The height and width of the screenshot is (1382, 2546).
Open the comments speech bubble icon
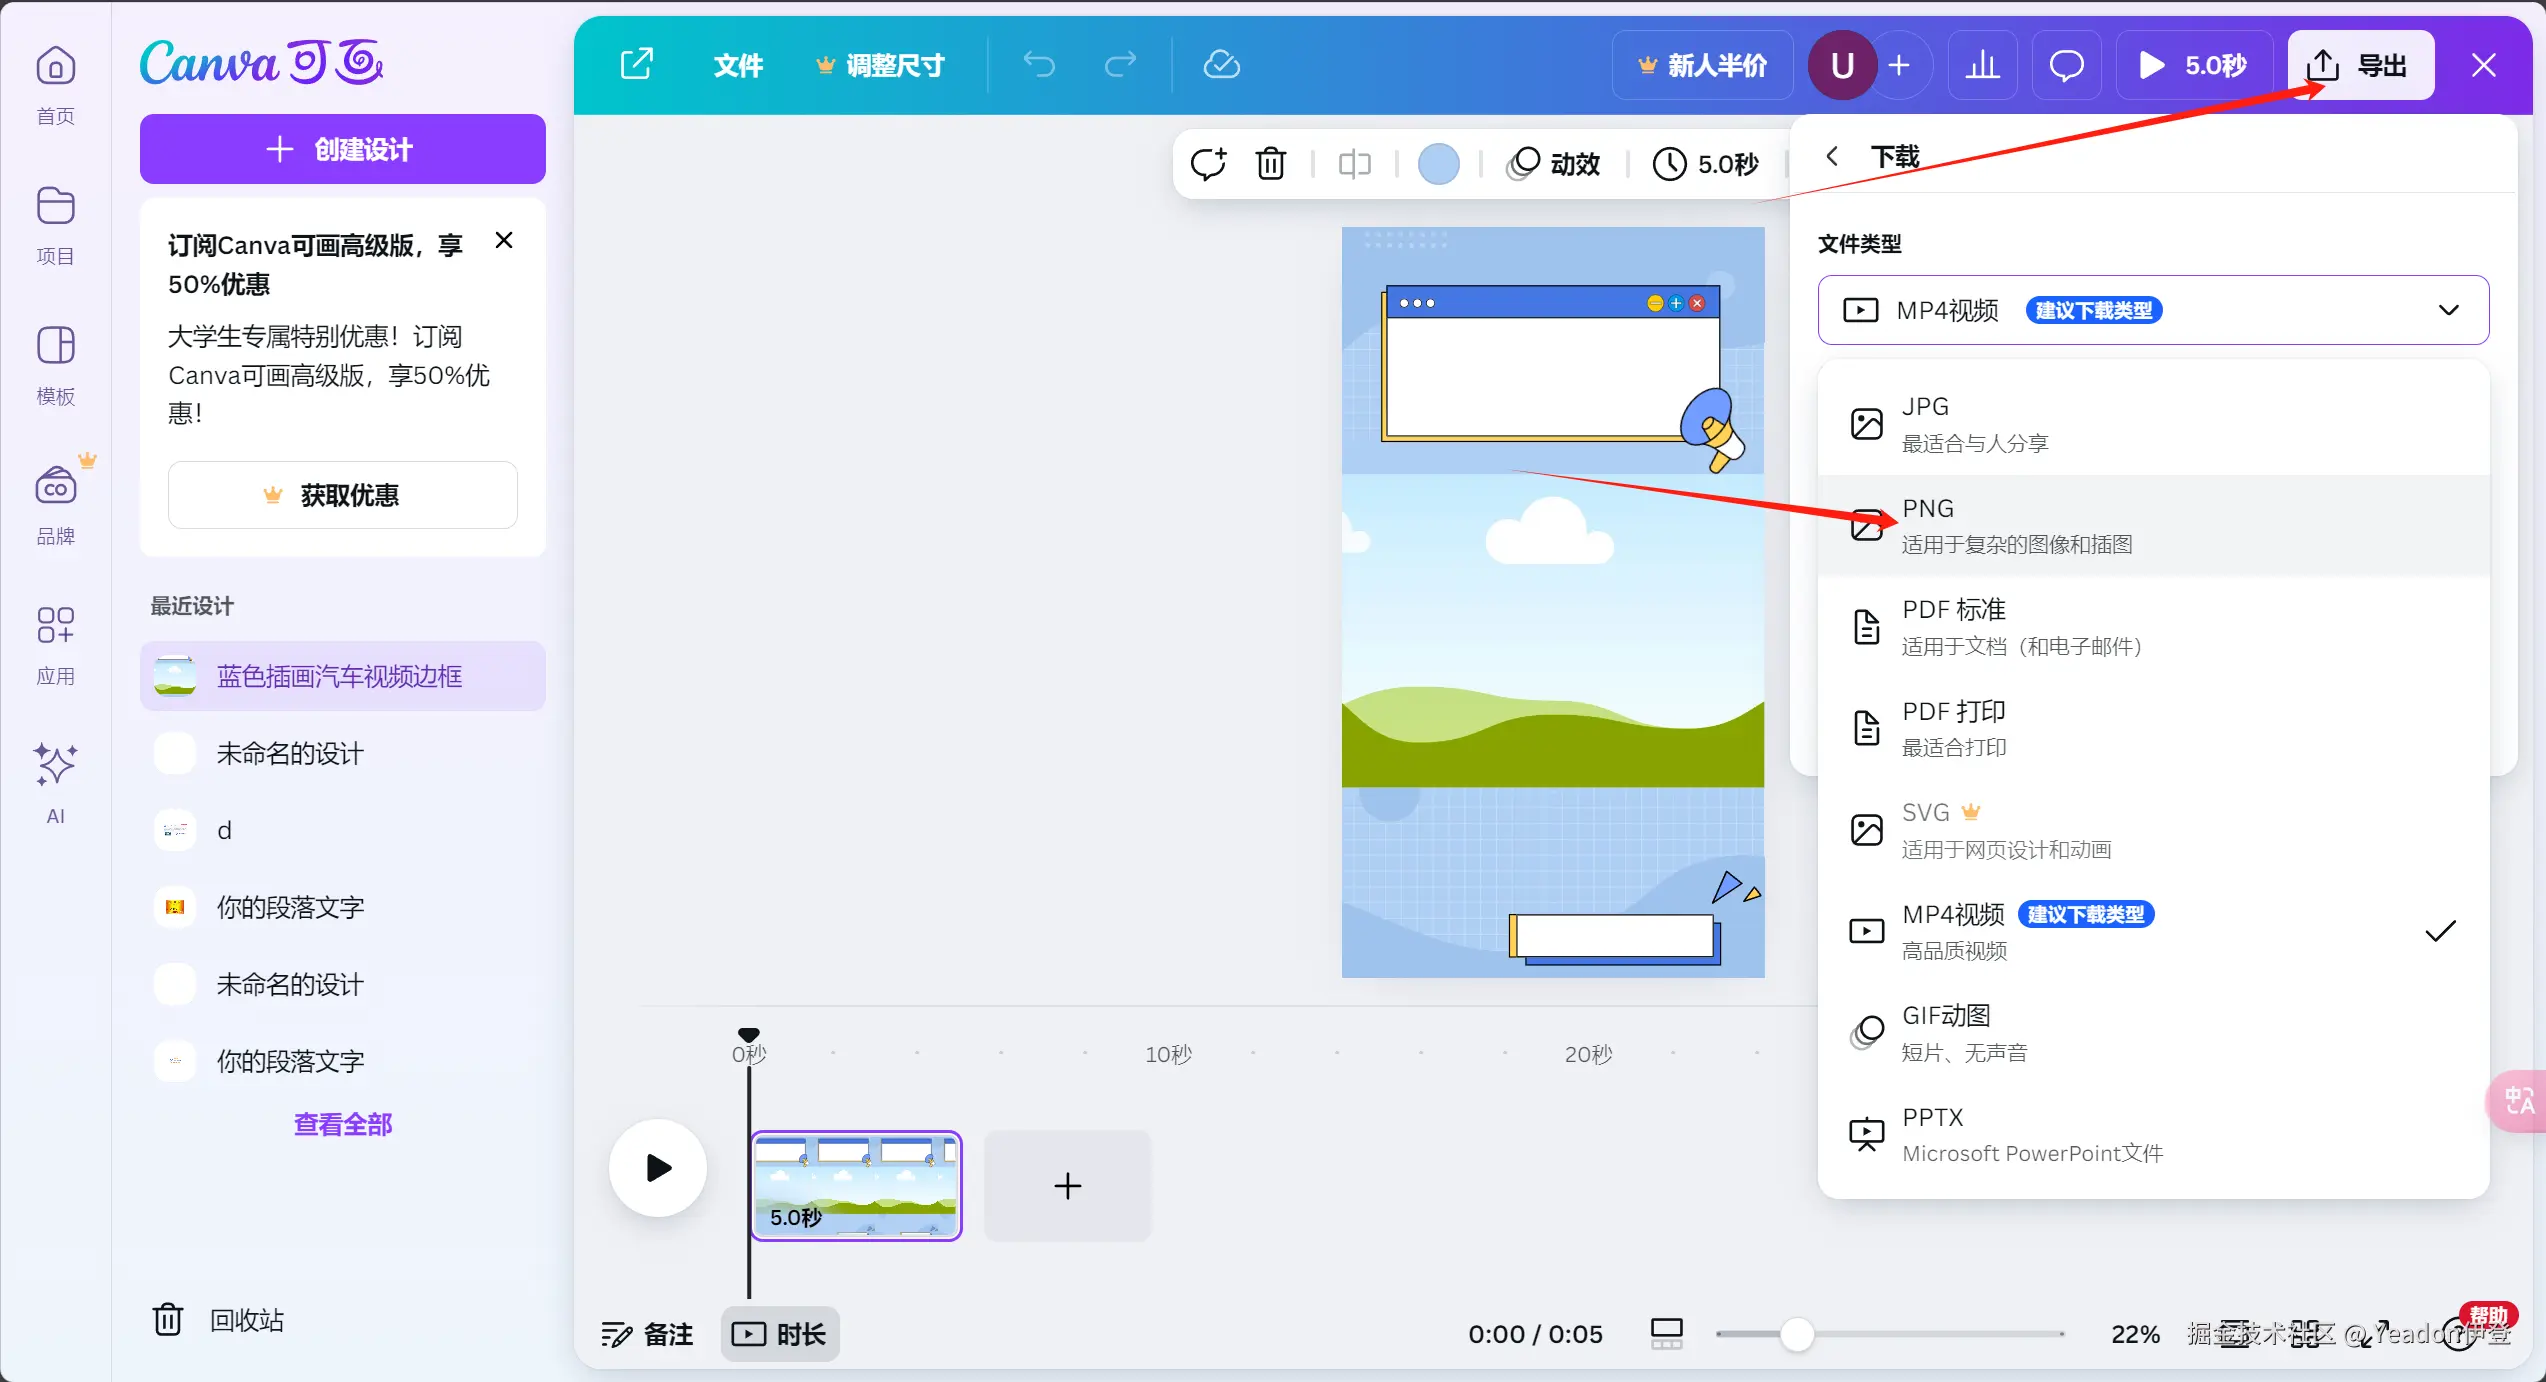coord(2066,65)
